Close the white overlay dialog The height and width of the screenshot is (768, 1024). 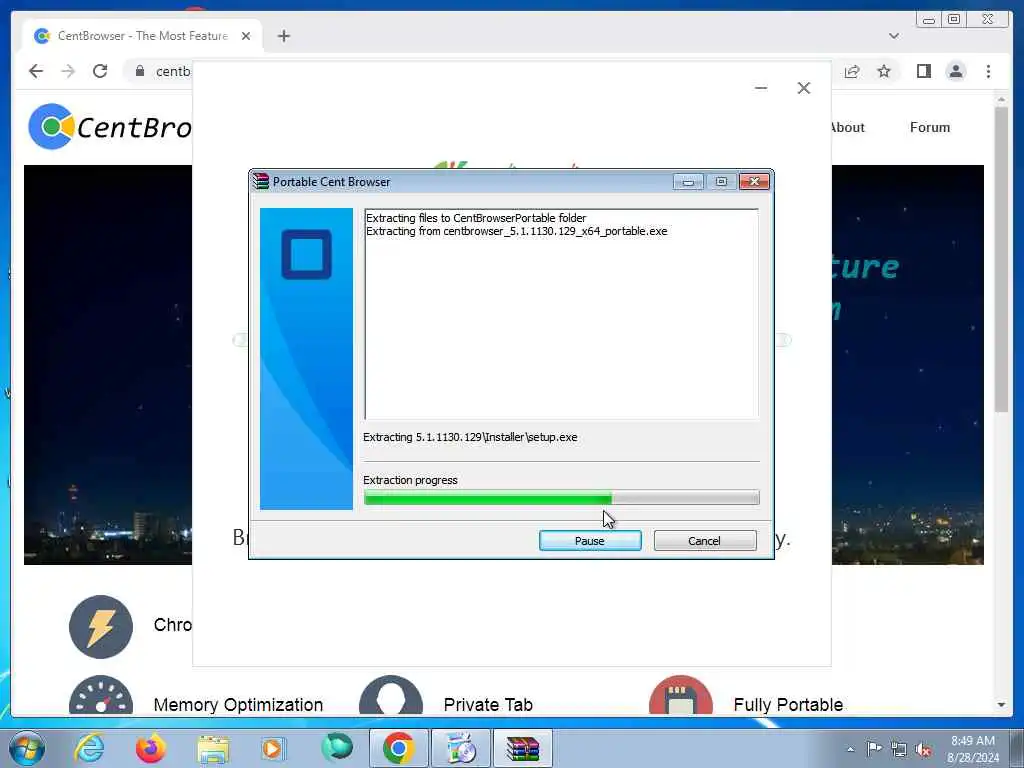804,88
